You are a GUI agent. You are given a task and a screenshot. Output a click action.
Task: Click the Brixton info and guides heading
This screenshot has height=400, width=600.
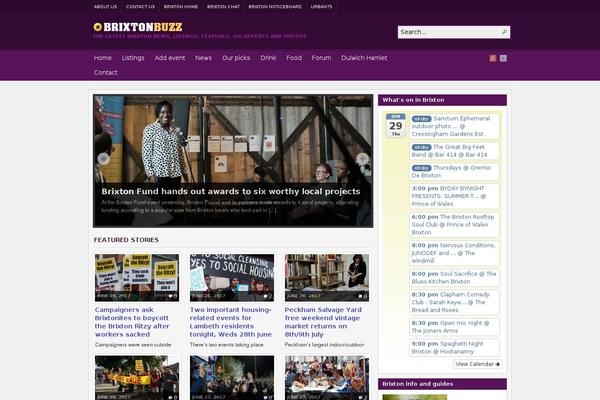click(x=417, y=384)
